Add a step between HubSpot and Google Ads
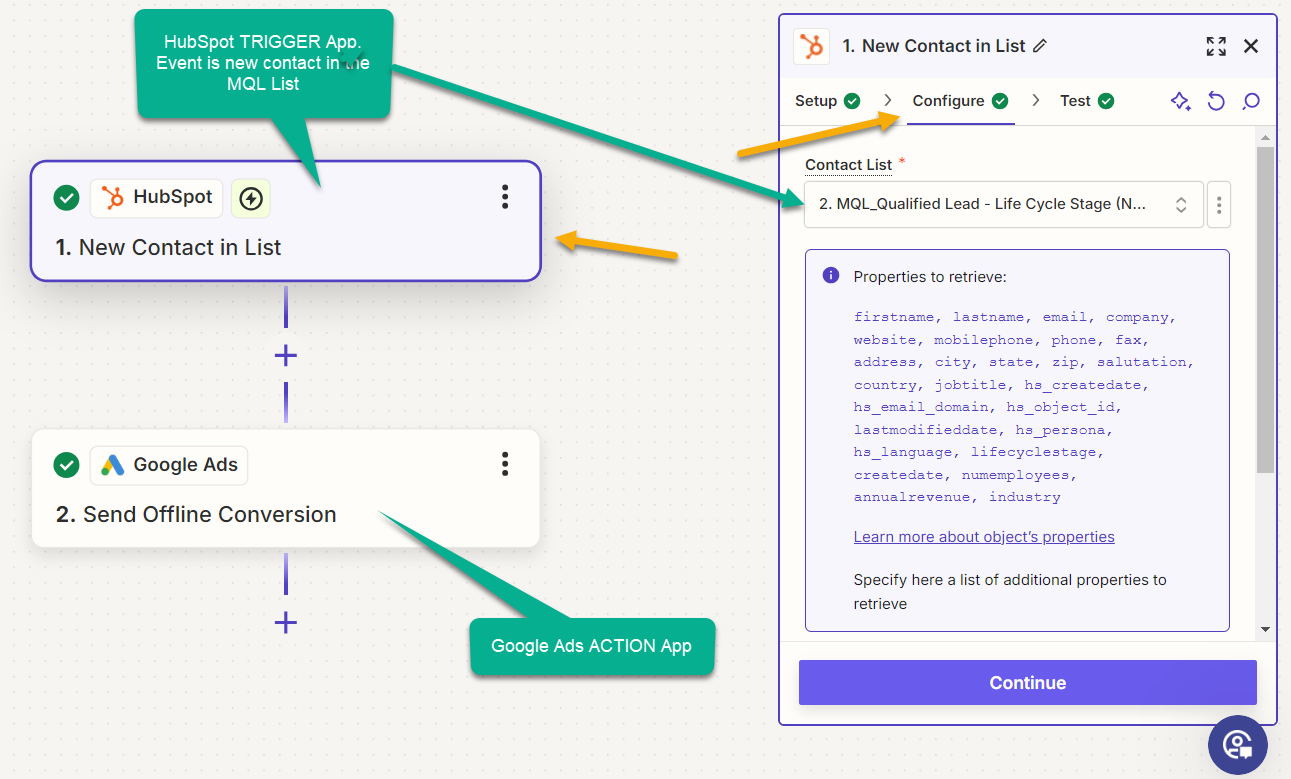1291x779 pixels. coord(286,356)
